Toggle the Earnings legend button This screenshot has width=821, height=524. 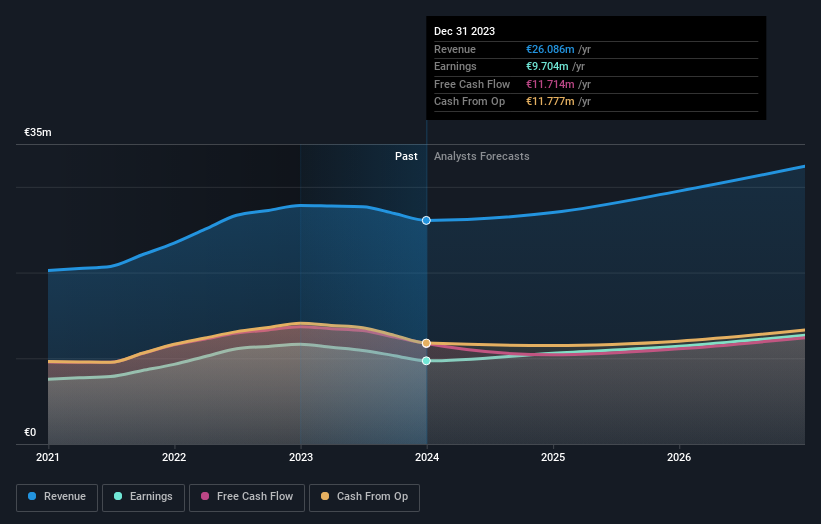point(143,497)
